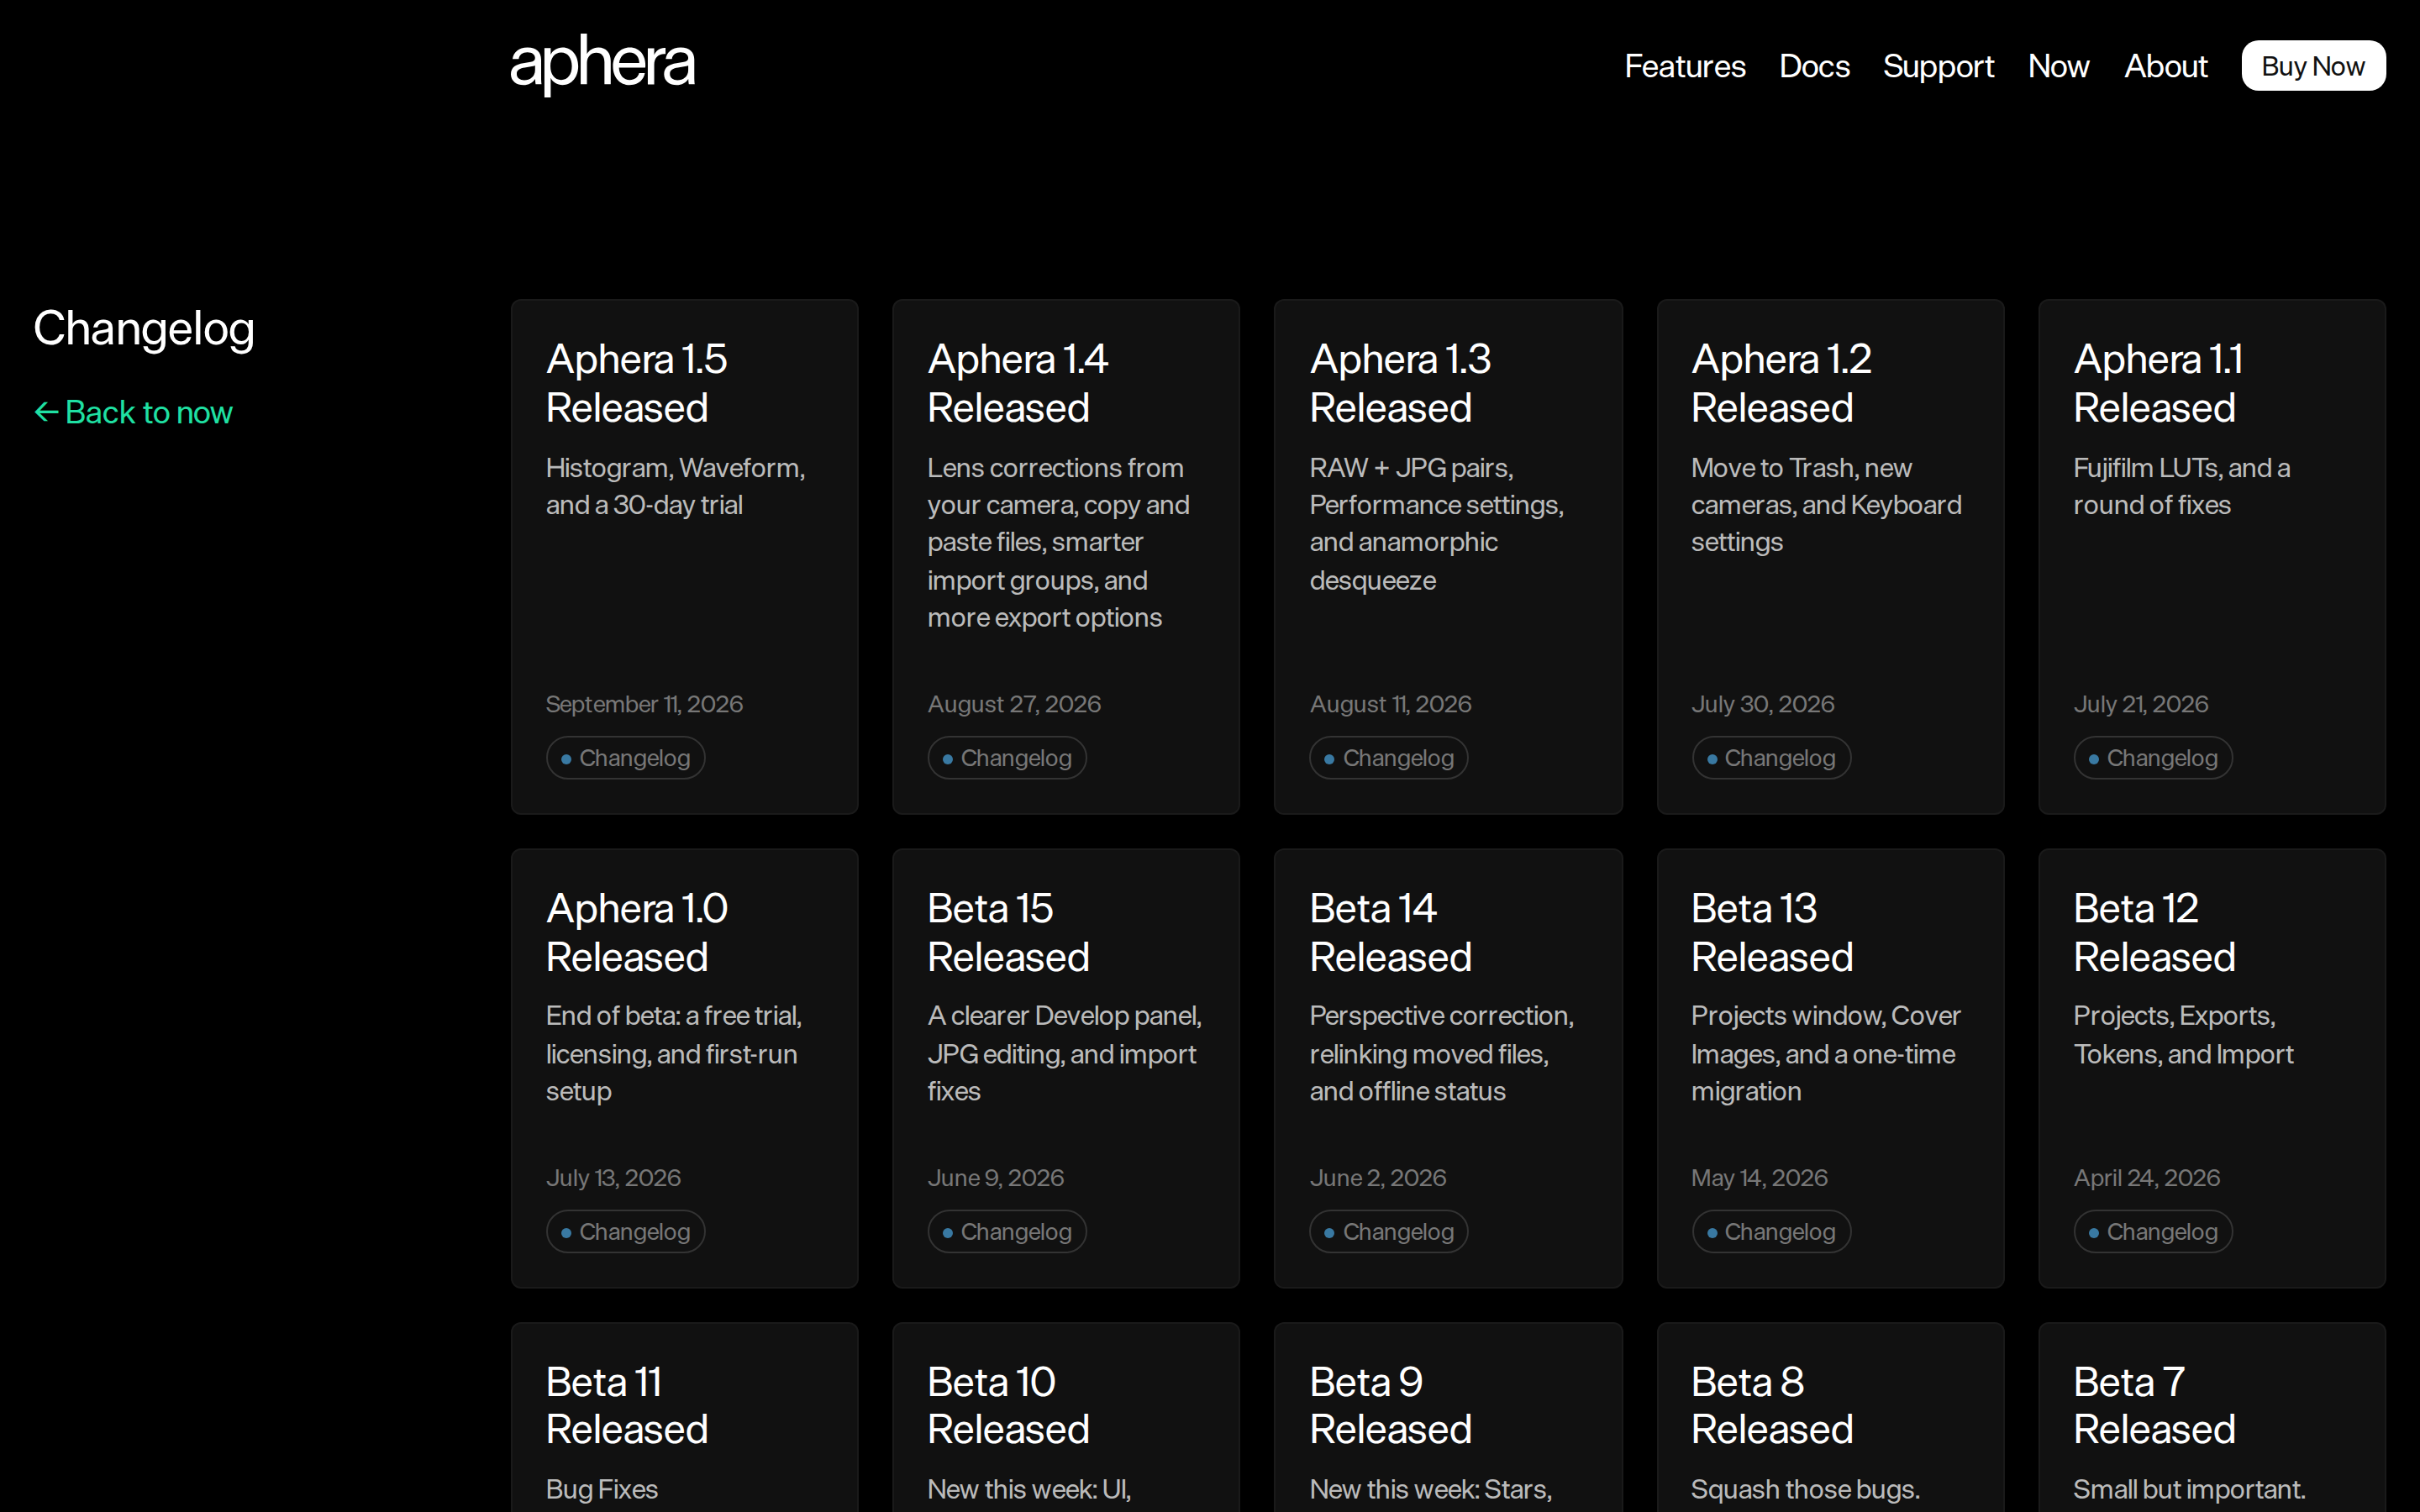The width and height of the screenshot is (2420, 1512).
Task: Click the May 14, 2026 date
Action: [1759, 1178]
